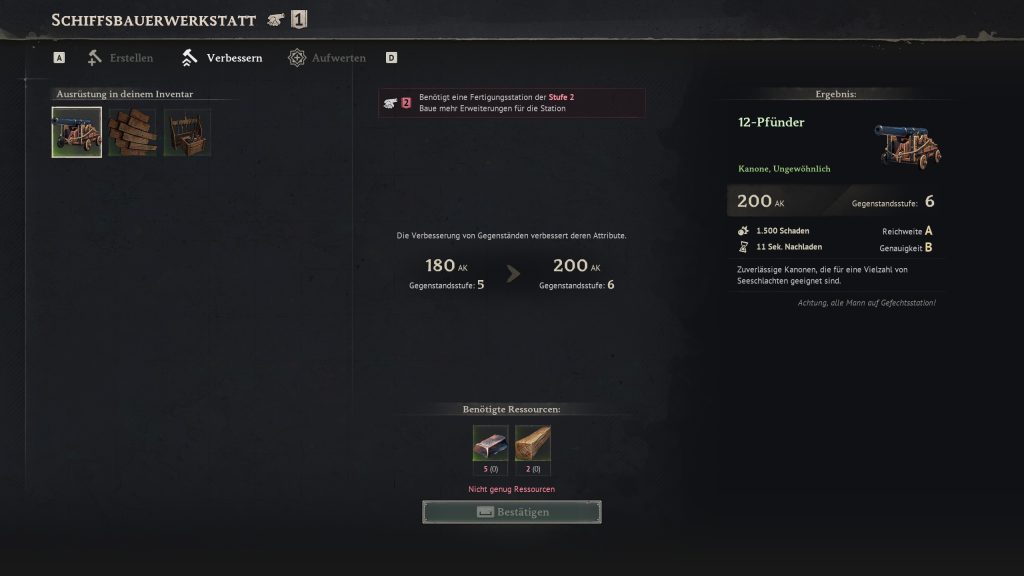
Task: Click the D key hint icon
Action: coord(391,58)
